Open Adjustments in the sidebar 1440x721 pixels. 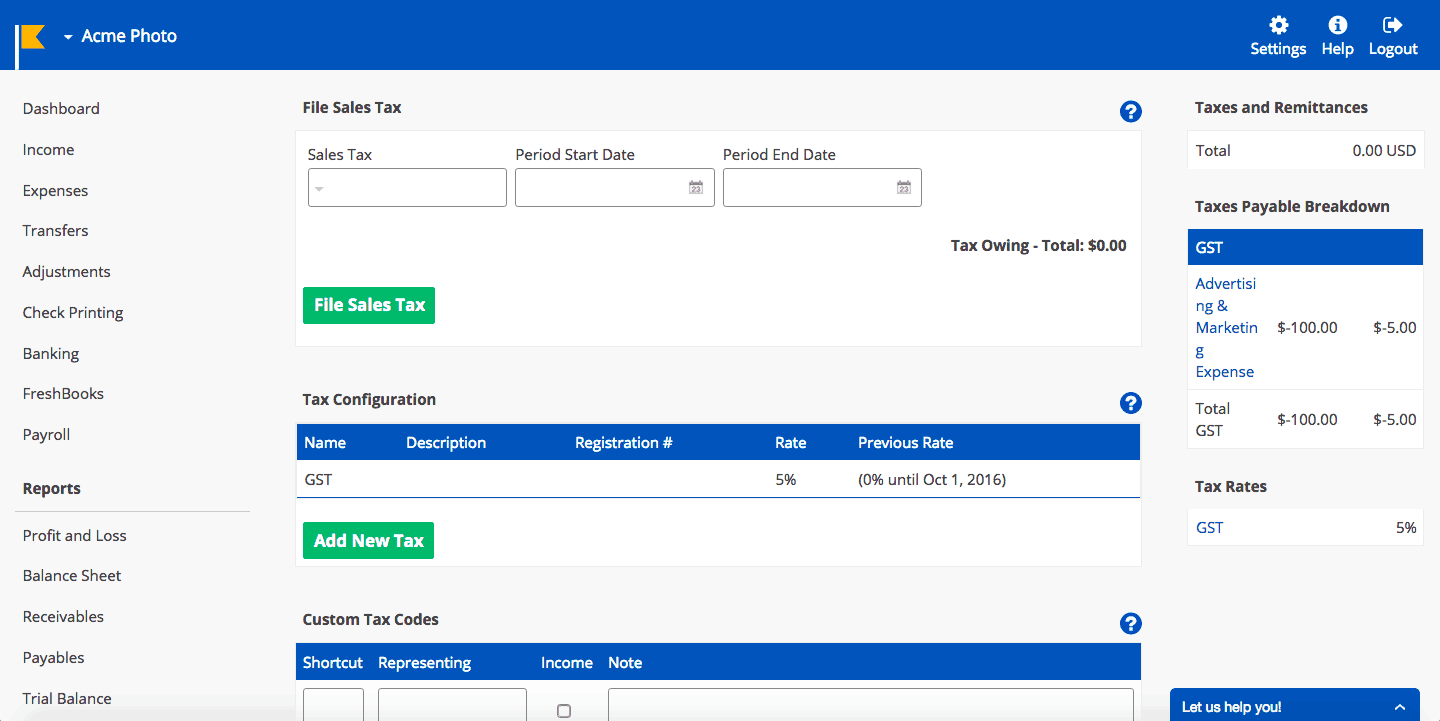click(x=66, y=272)
